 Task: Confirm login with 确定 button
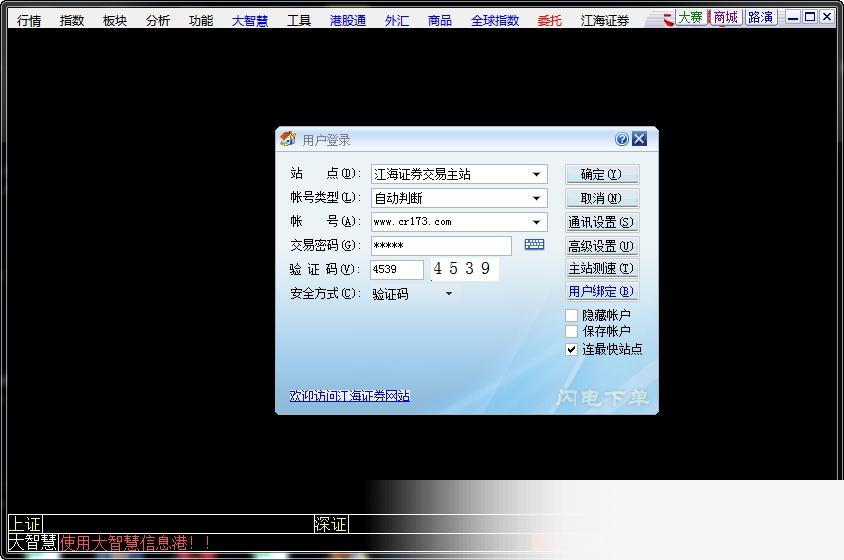point(602,174)
